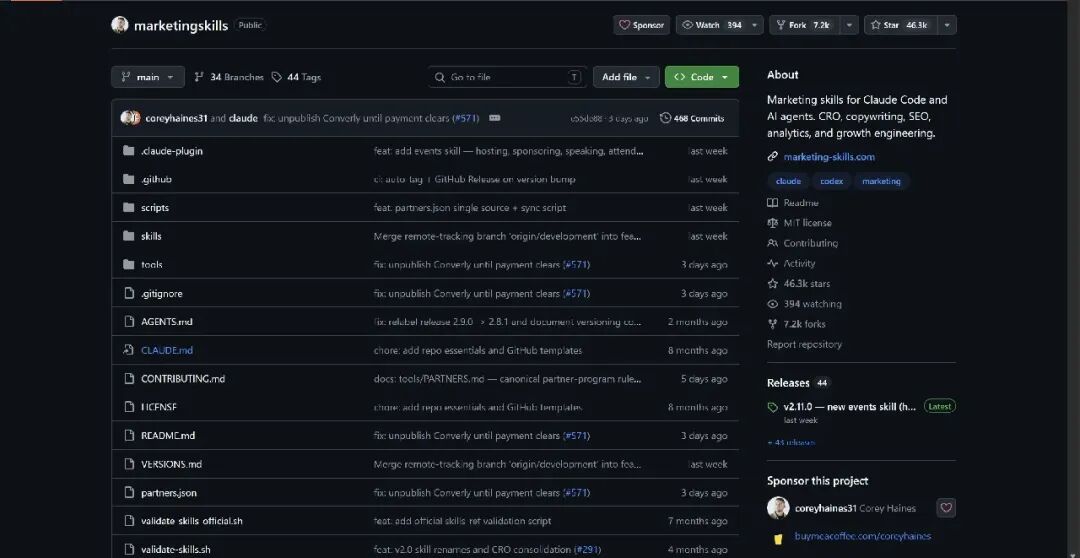Viewport: 1080px width, 558px height.
Task: Click the file icon beside validate-skills-official.sh
Action: click(128, 521)
